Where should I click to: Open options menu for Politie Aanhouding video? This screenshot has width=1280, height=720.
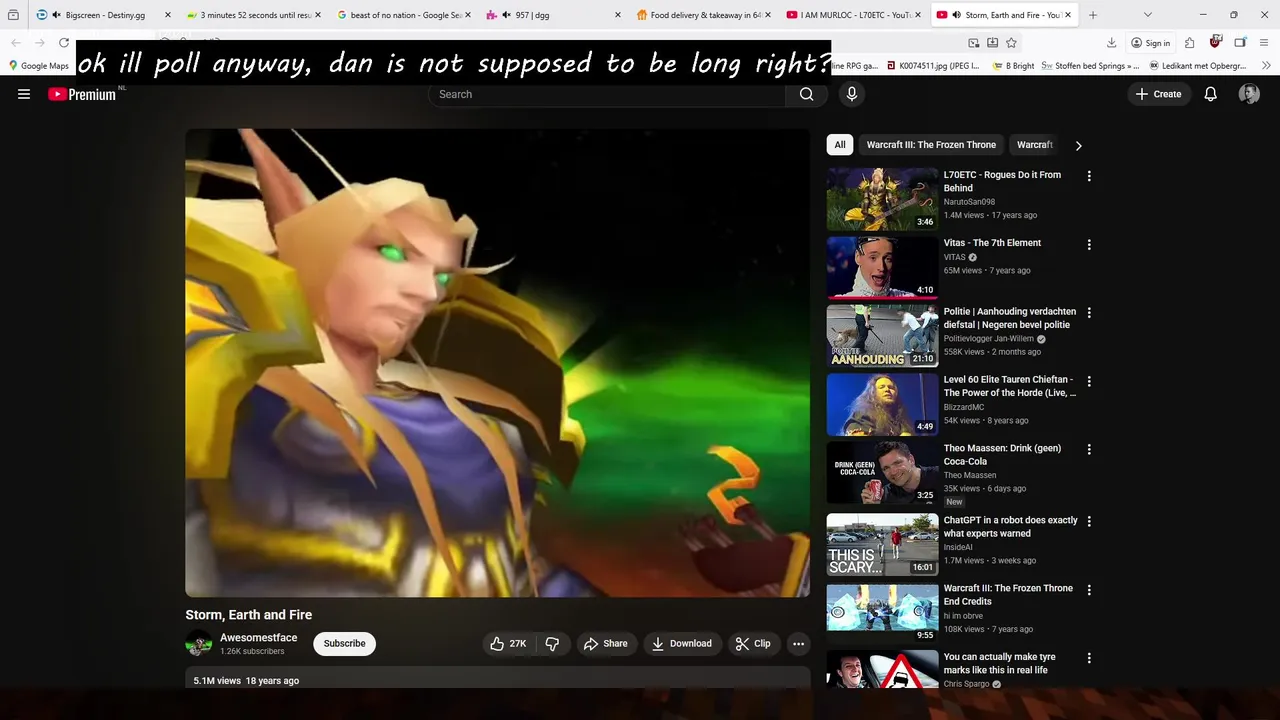(x=1089, y=313)
